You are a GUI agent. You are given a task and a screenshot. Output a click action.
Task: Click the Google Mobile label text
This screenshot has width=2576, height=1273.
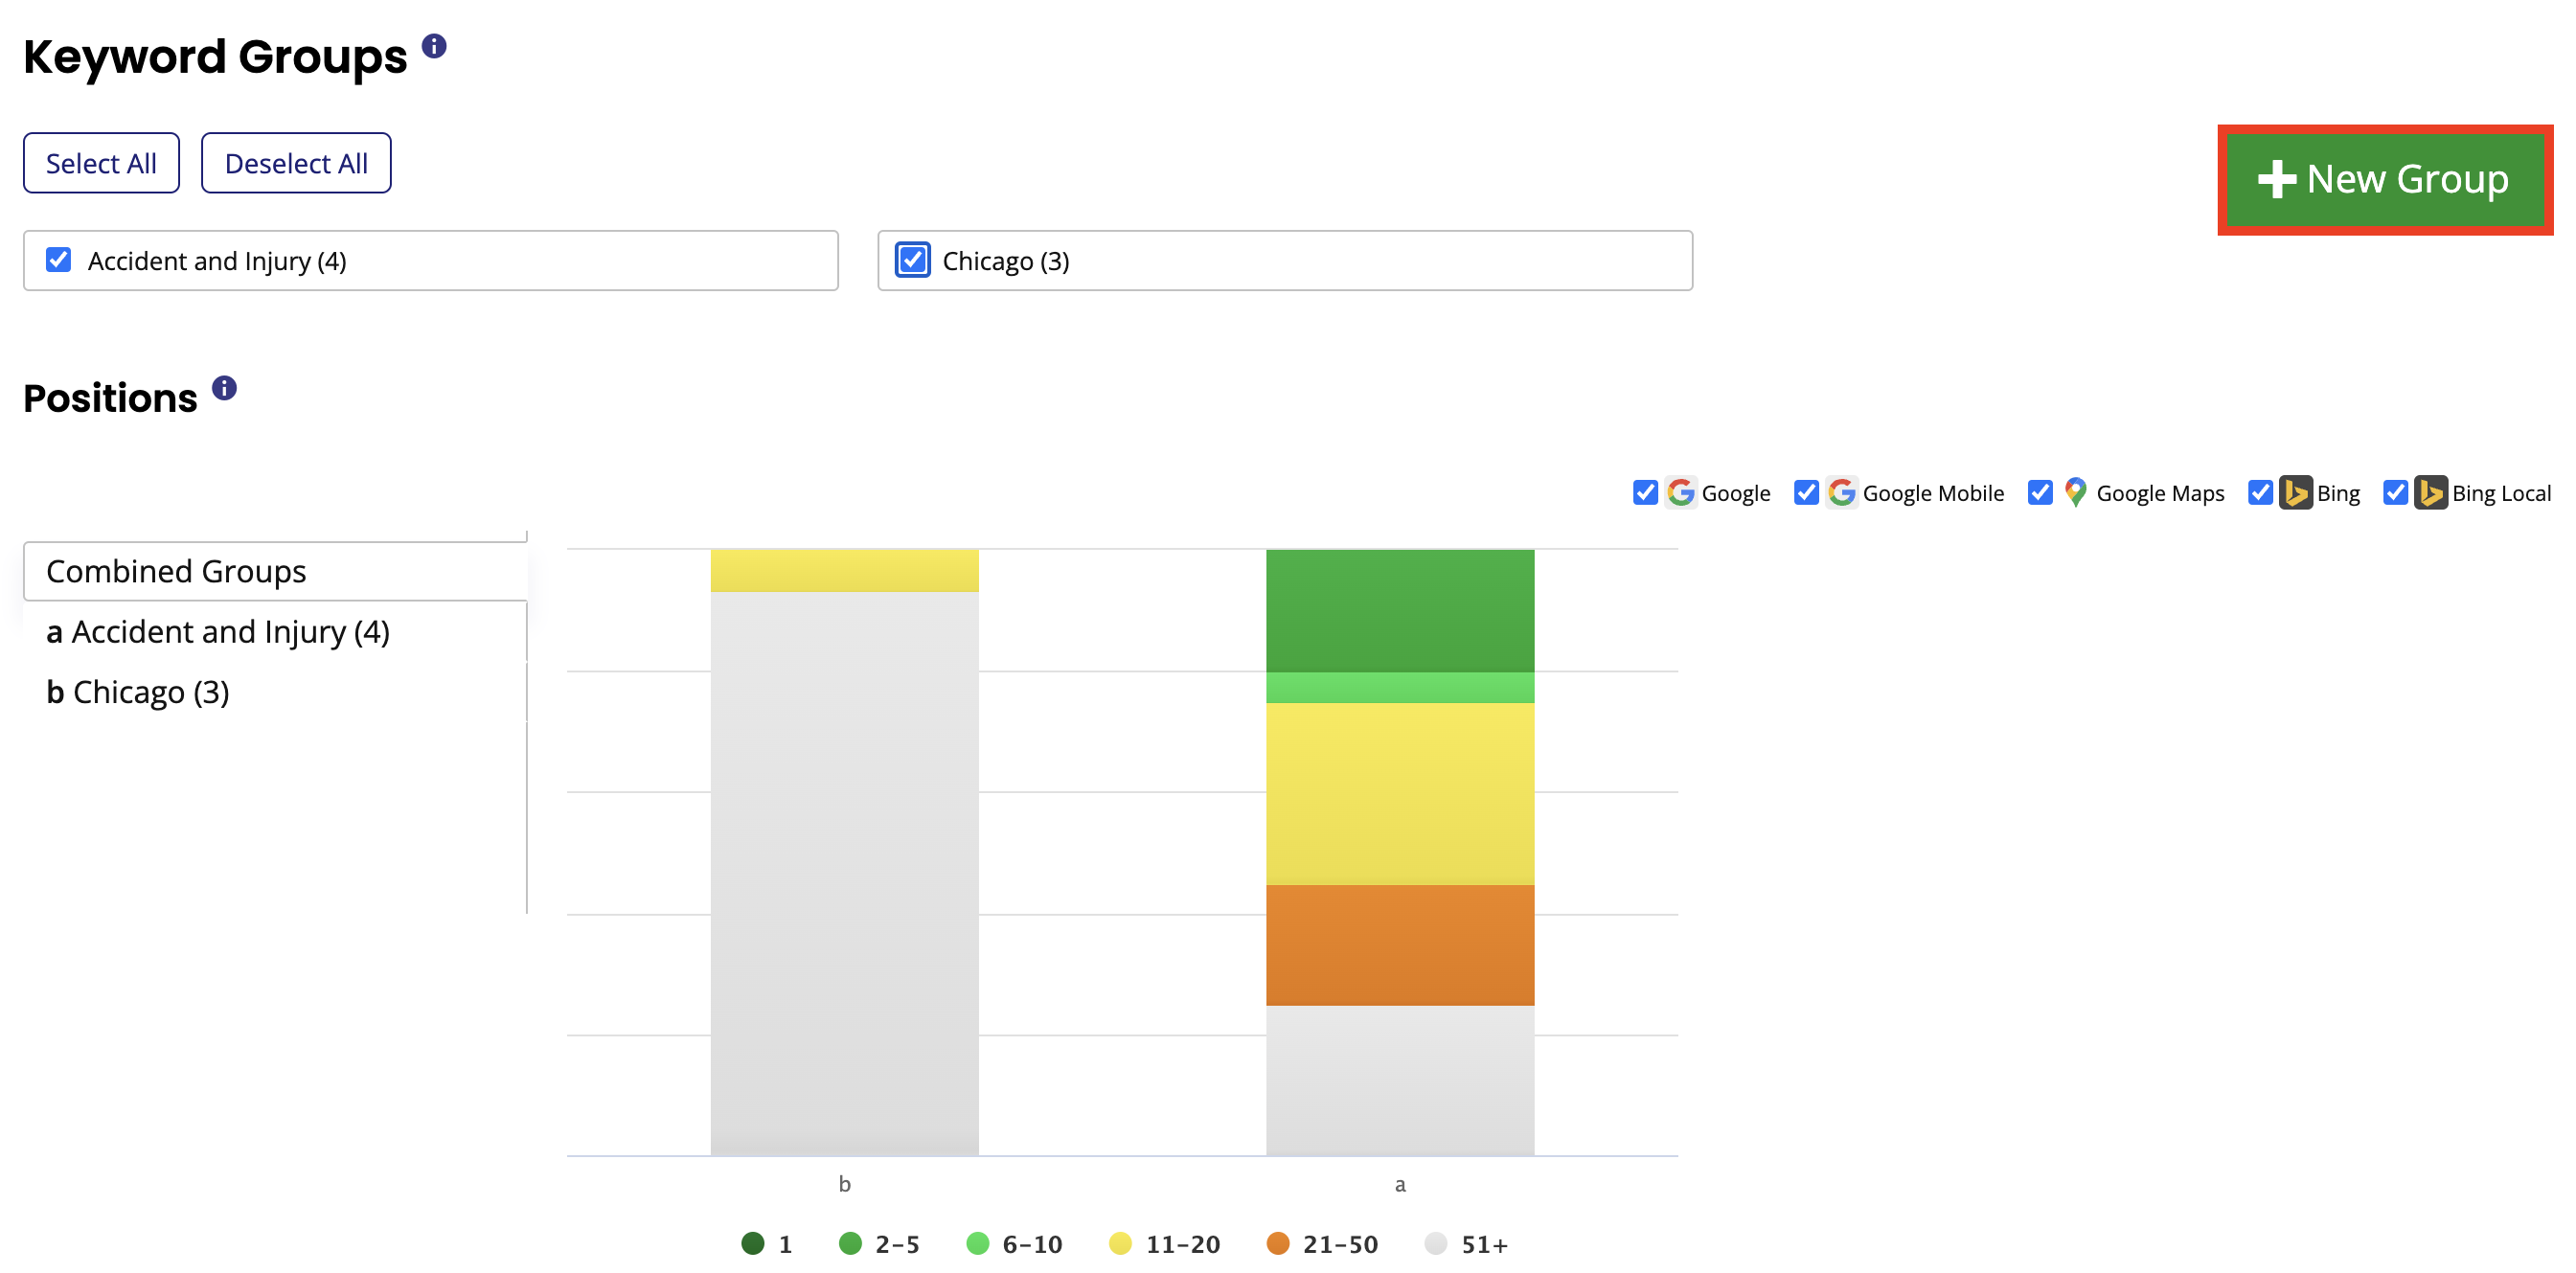tap(1933, 493)
